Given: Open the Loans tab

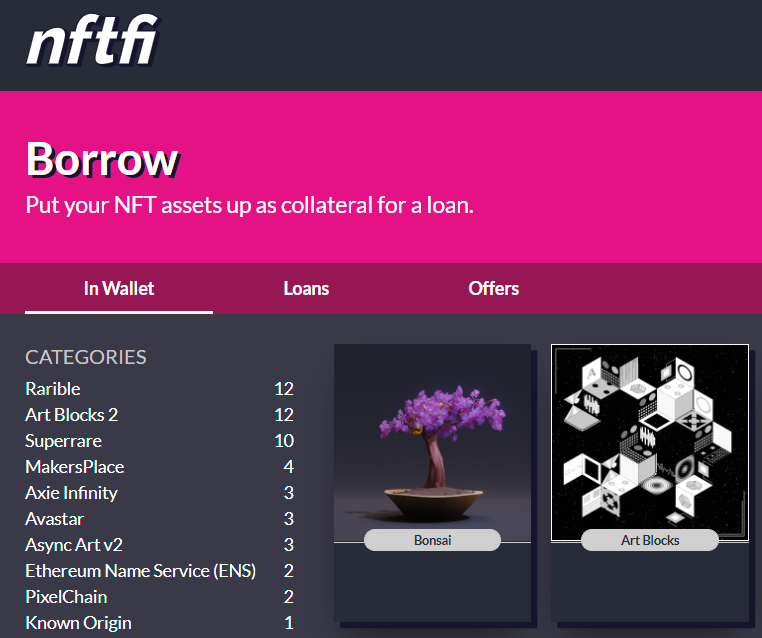Looking at the screenshot, I should pyautogui.click(x=306, y=289).
